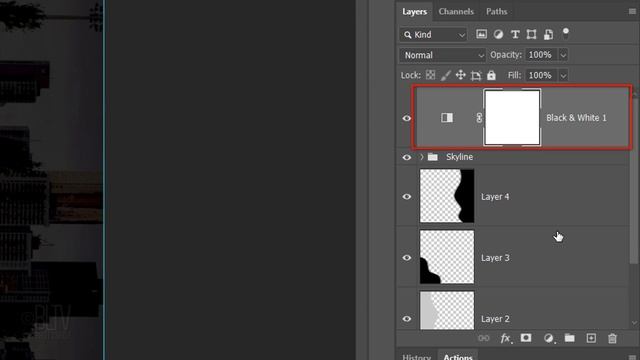Hide Layer 3
Image resolution: width=640 pixels, height=360 pixels.
point(407,258)
